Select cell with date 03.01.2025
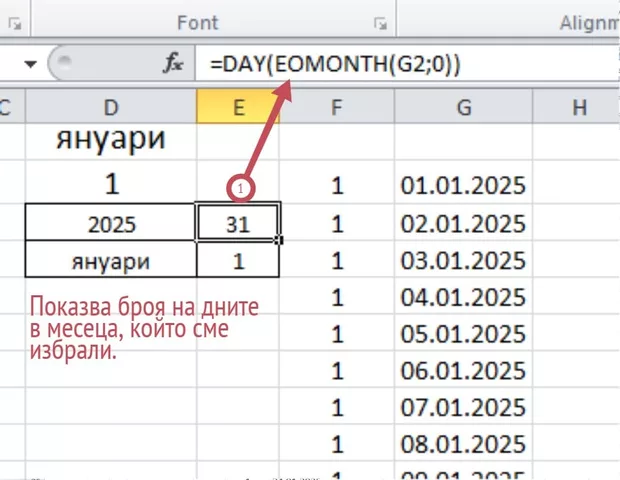Viewport: 620px width, 480px height. (463, 259)
